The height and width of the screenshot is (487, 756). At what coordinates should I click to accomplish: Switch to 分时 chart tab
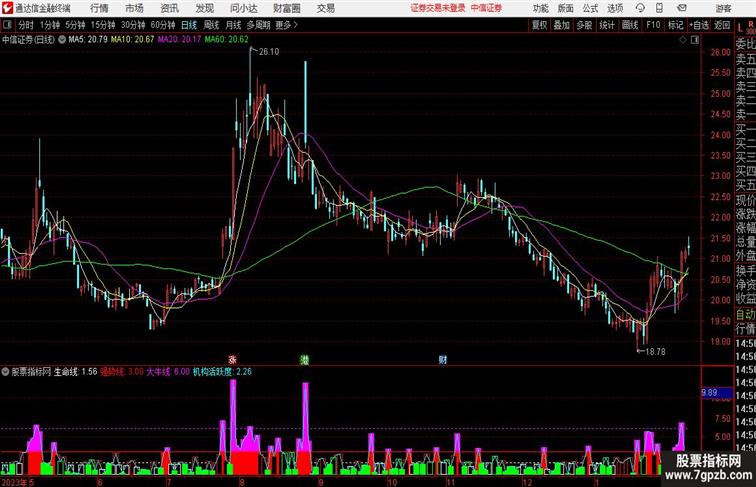click(x=26, y=25)
